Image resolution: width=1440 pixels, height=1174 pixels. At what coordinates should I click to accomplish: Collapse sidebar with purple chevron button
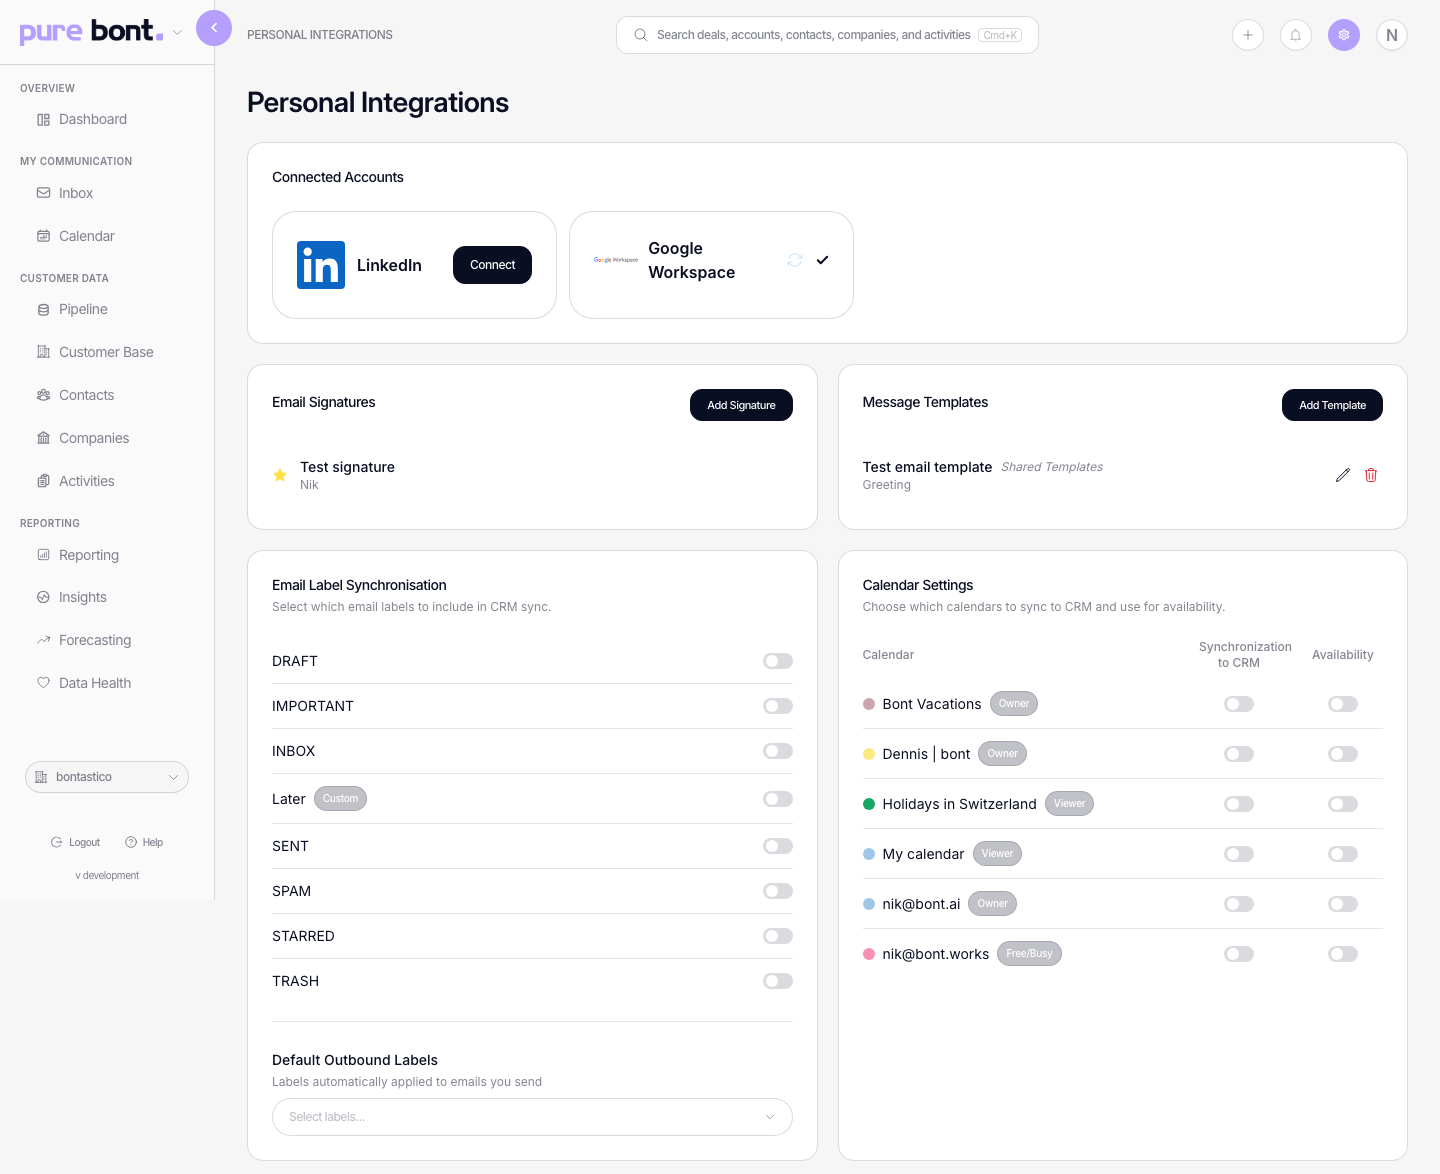click(214, 28)
